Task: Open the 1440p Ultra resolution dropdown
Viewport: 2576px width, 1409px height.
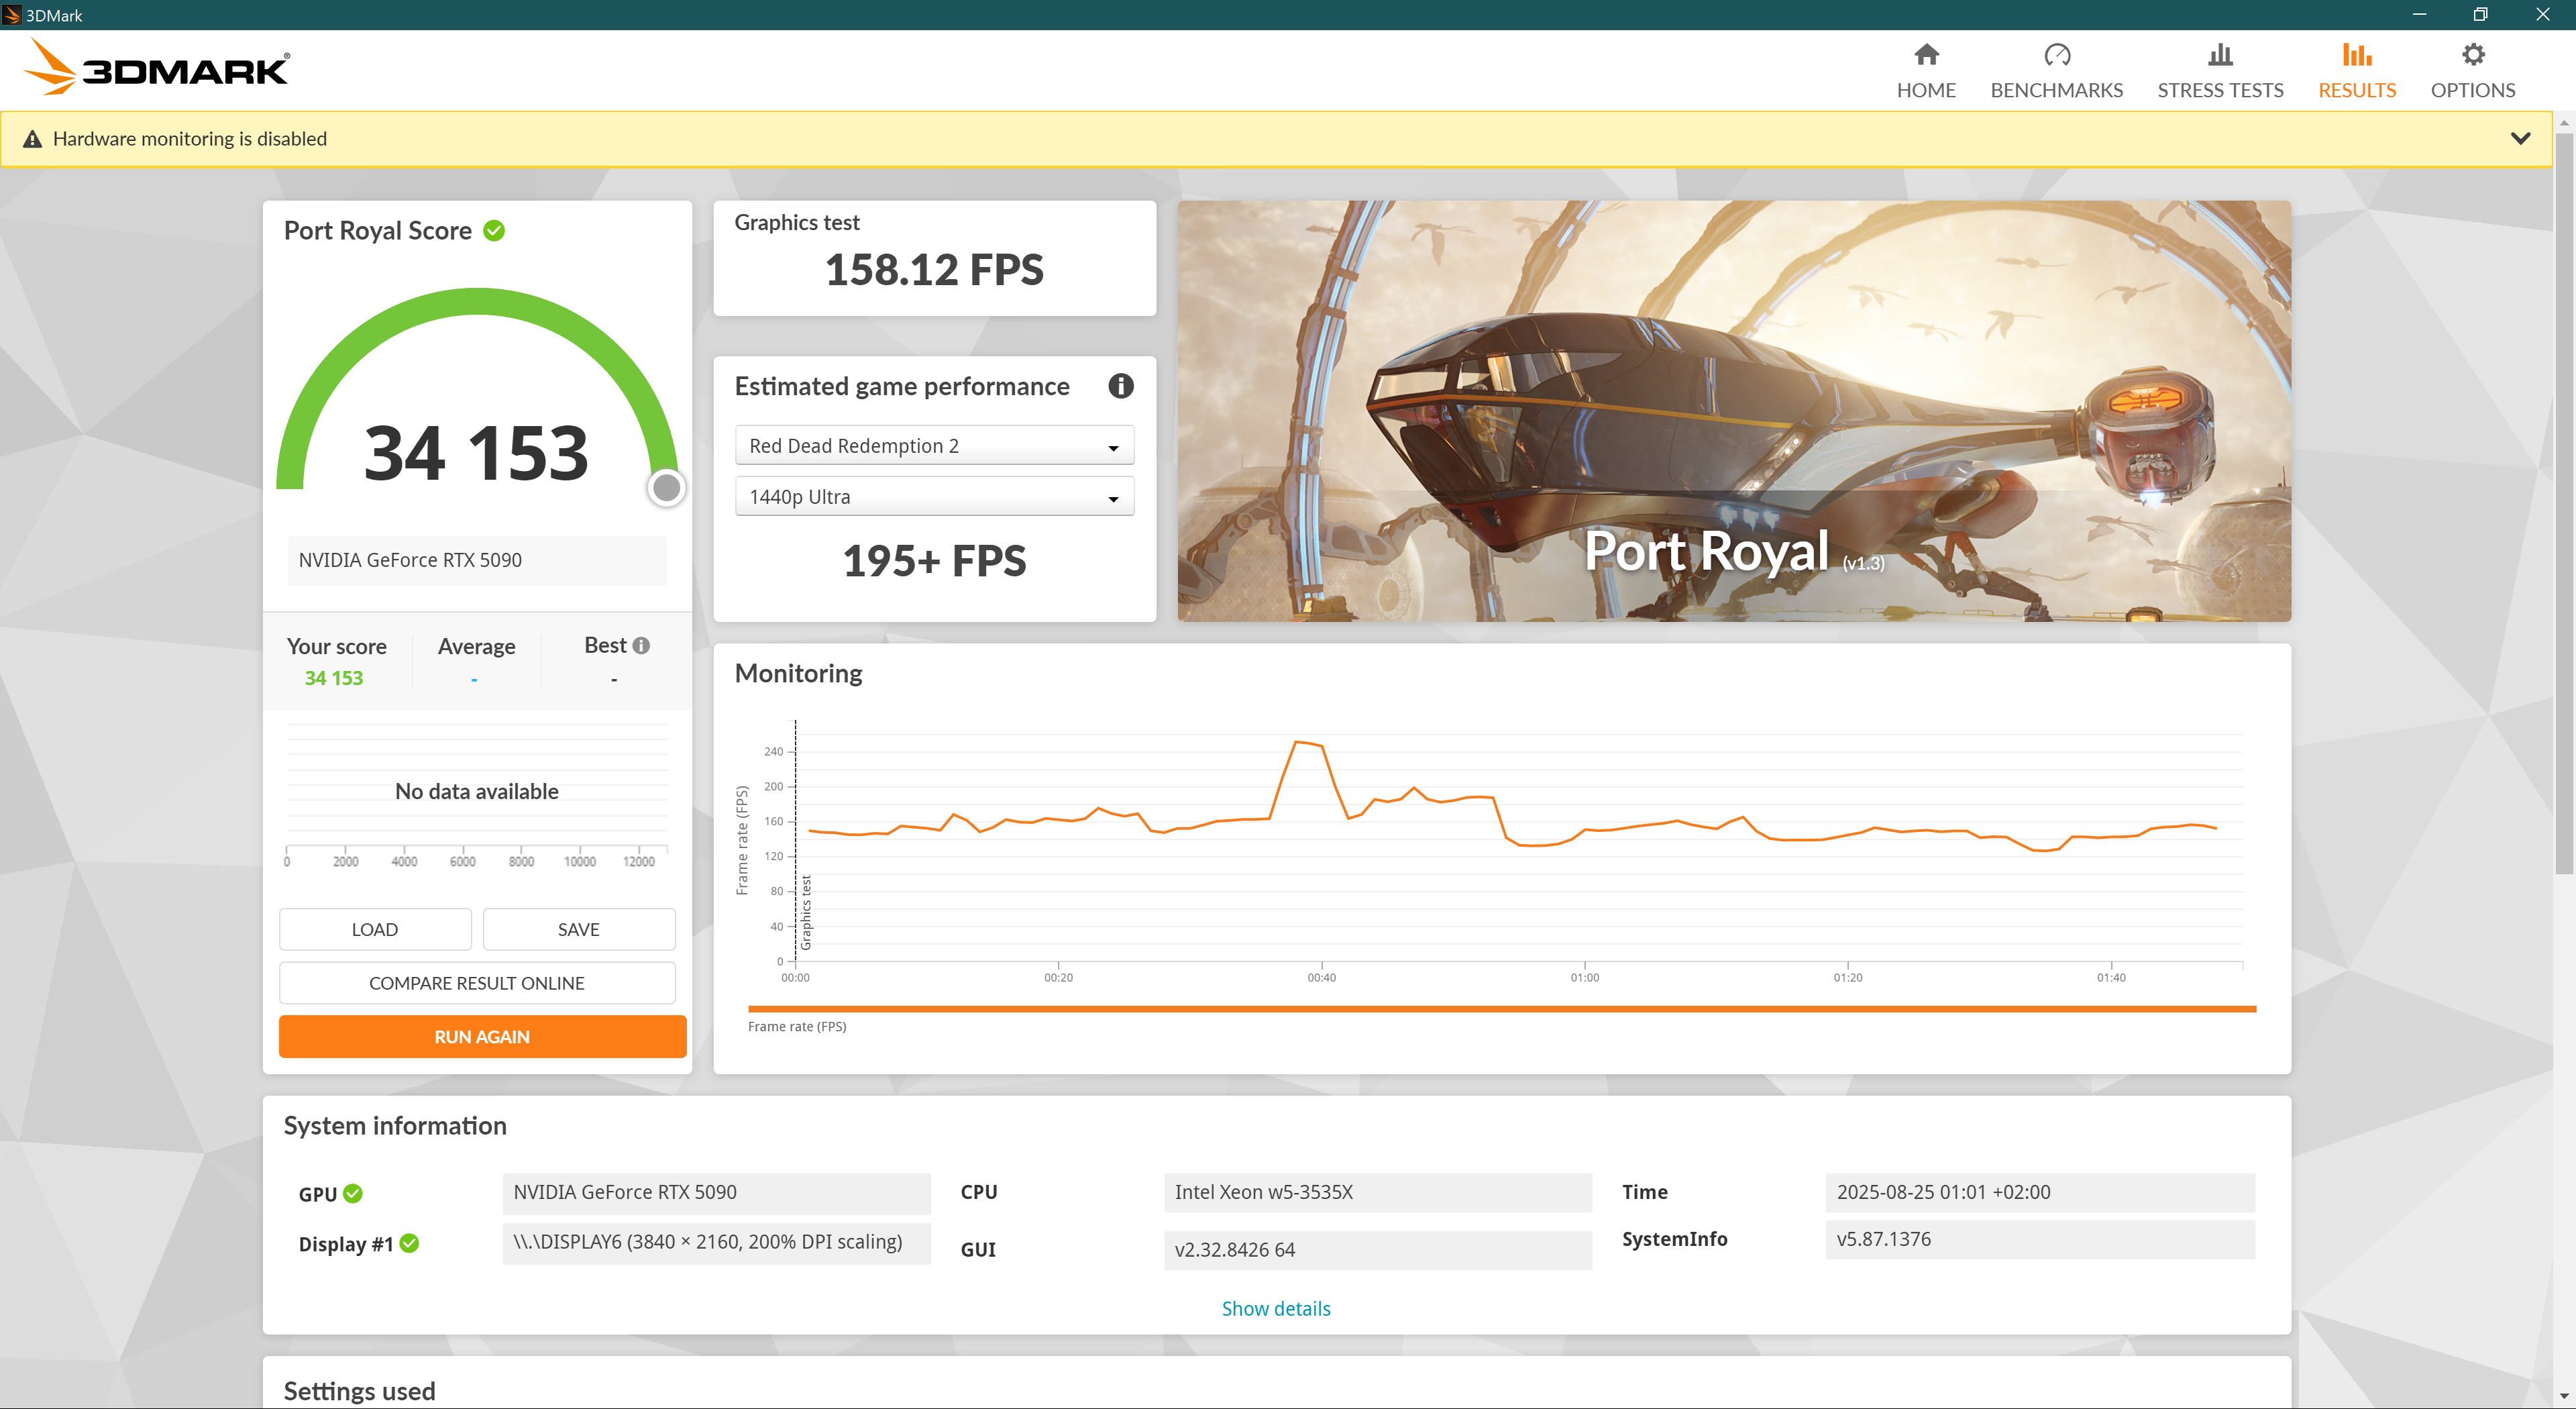Action: [934, 497]
